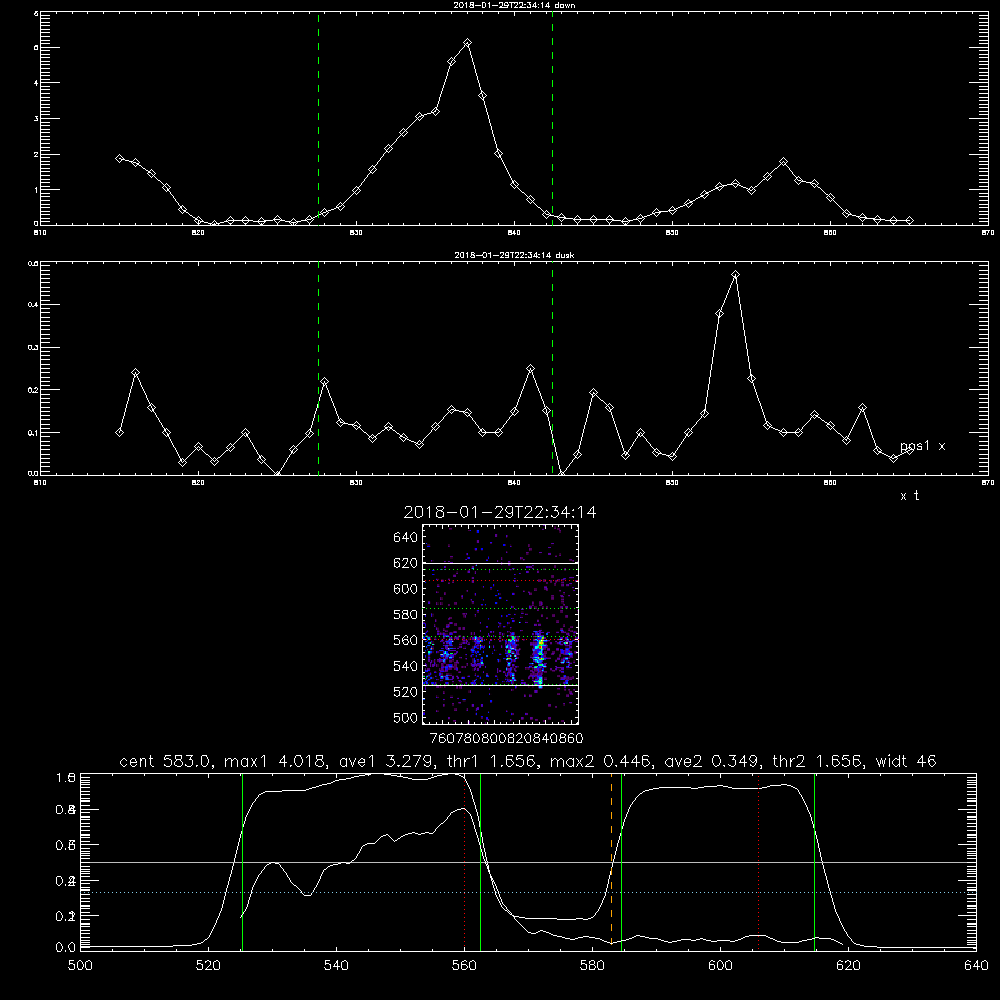
Task: Select the first data marker of dawn curve
Action: point(119,158)
